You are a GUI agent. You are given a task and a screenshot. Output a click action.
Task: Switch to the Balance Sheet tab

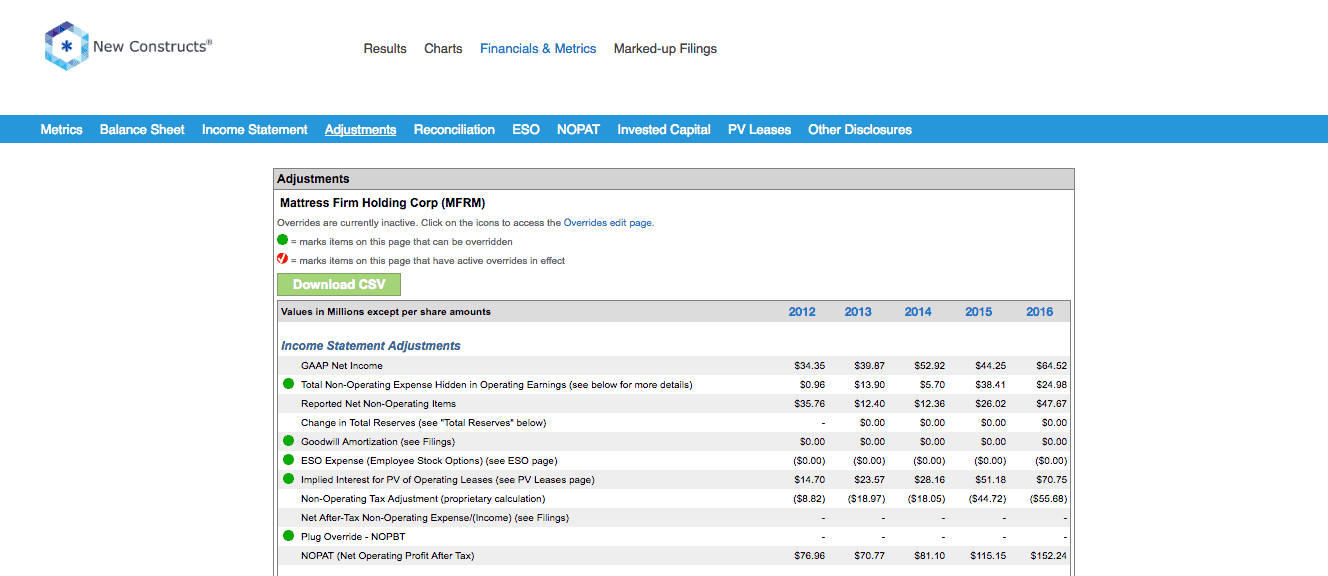click(142, 129)
